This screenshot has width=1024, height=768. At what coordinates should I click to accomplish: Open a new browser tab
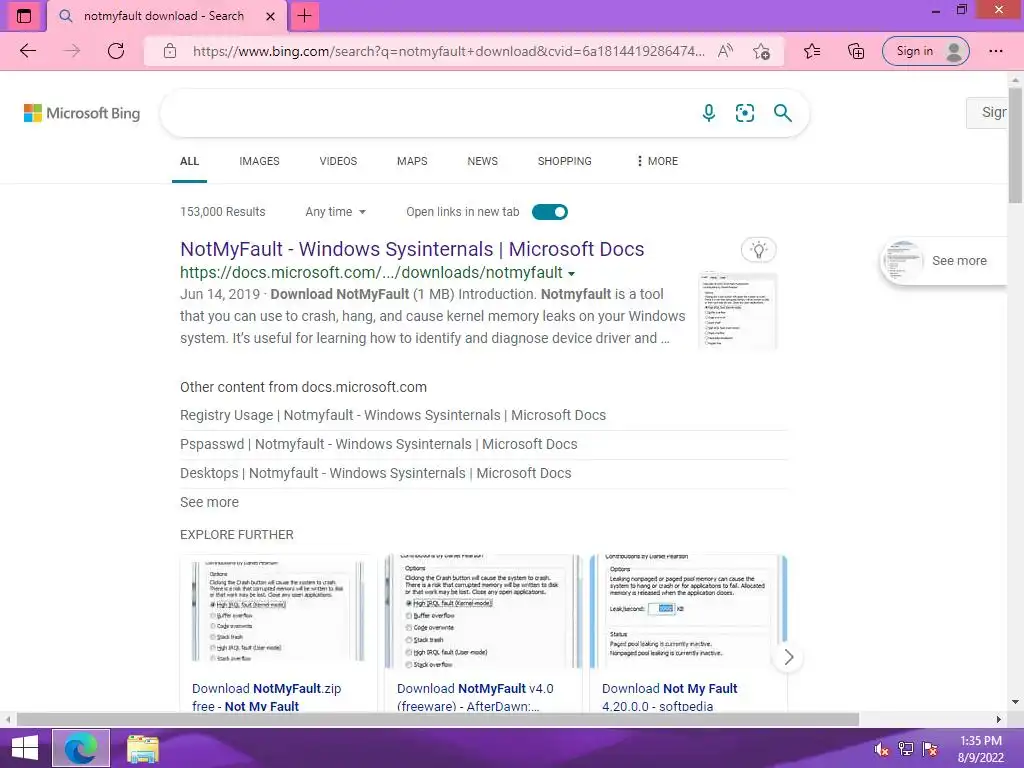point(304,16)
